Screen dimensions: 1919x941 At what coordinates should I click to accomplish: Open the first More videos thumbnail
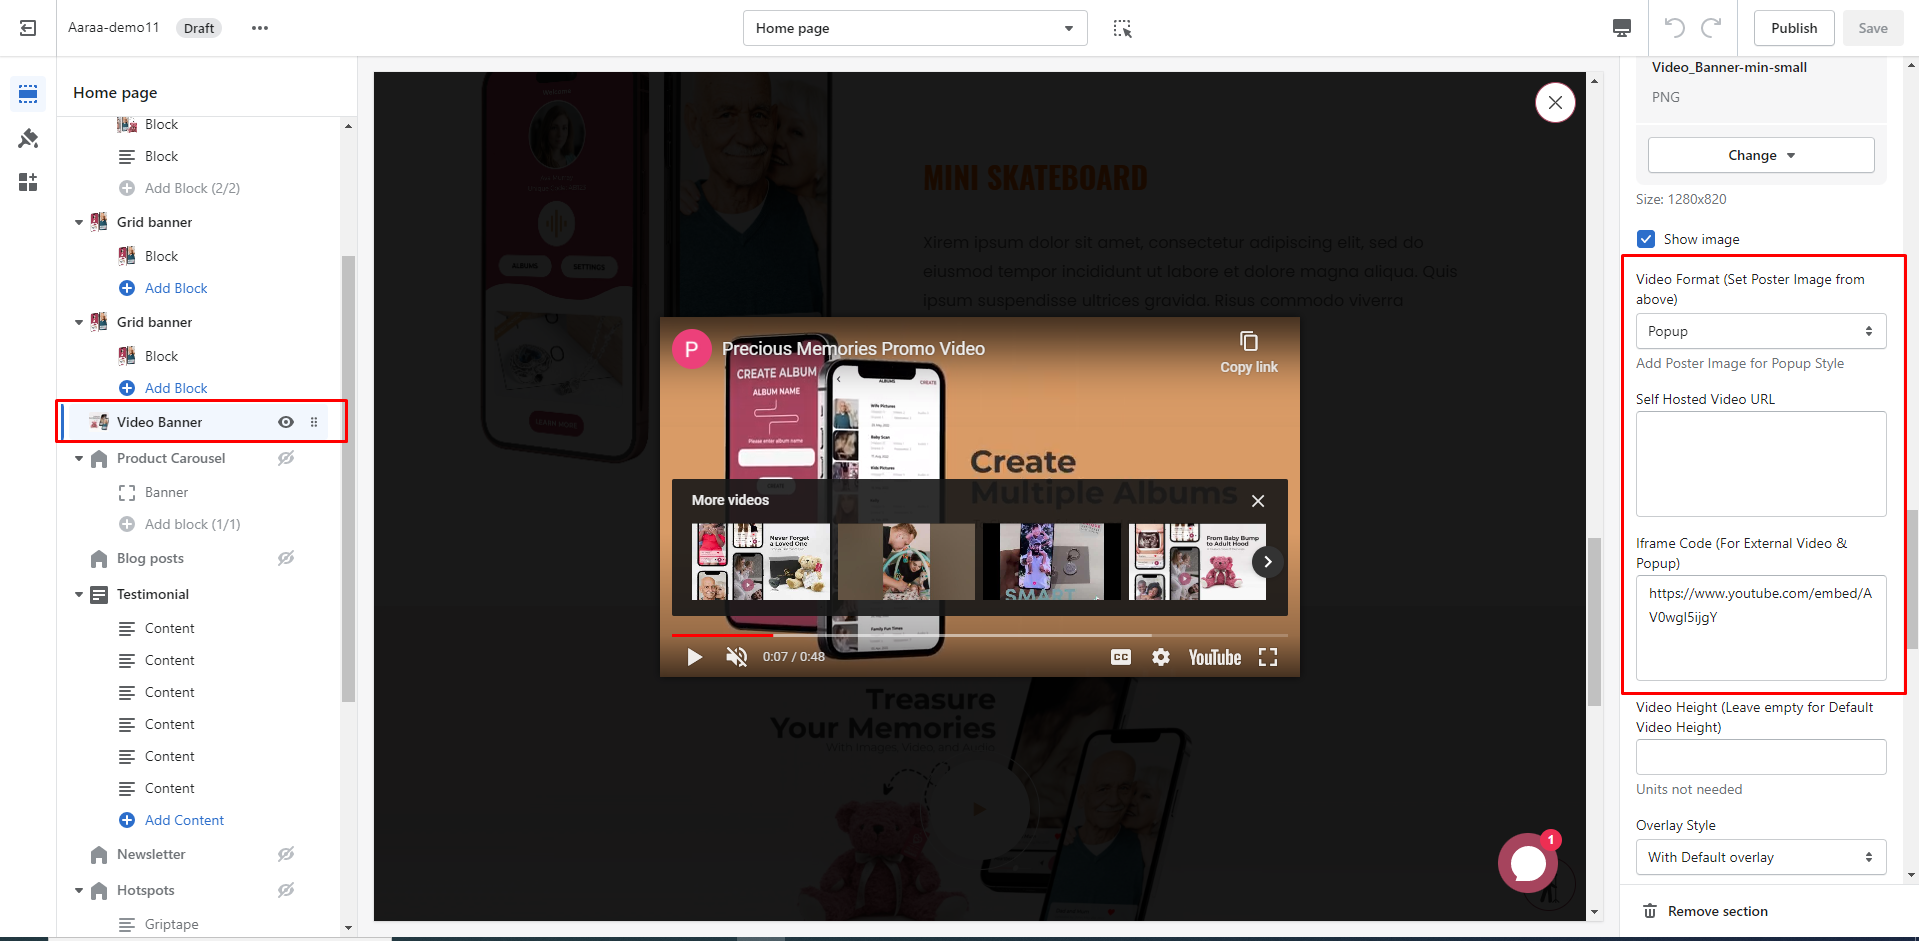pyautogui.click(x=760, y=561)
